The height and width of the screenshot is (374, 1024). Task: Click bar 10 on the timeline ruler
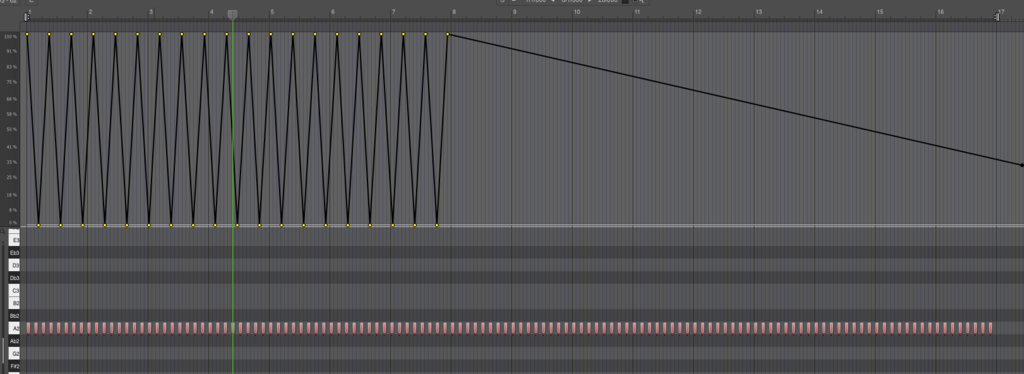[x=577, y=12]
